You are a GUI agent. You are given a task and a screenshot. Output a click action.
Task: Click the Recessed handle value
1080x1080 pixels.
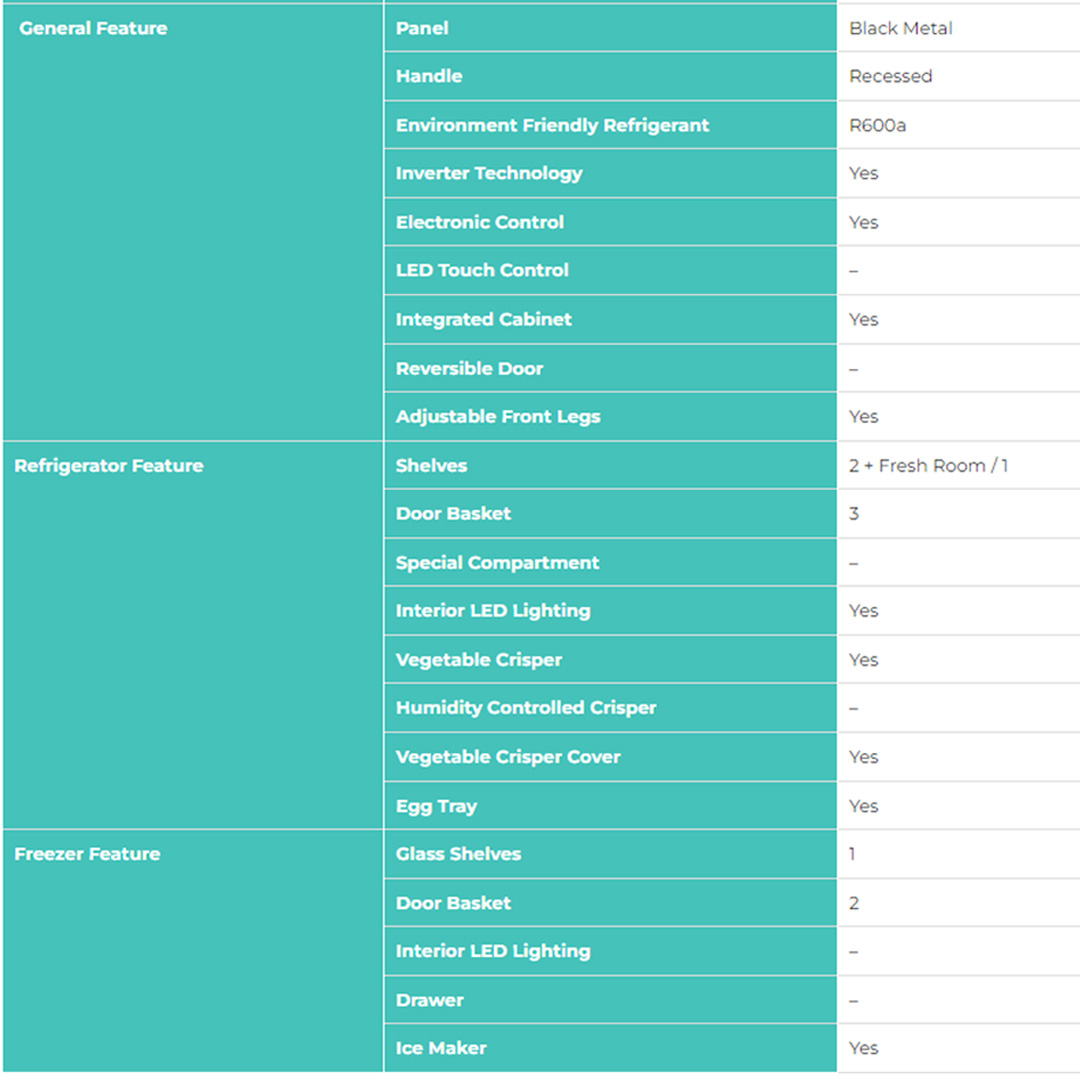(x=890, y=76)
